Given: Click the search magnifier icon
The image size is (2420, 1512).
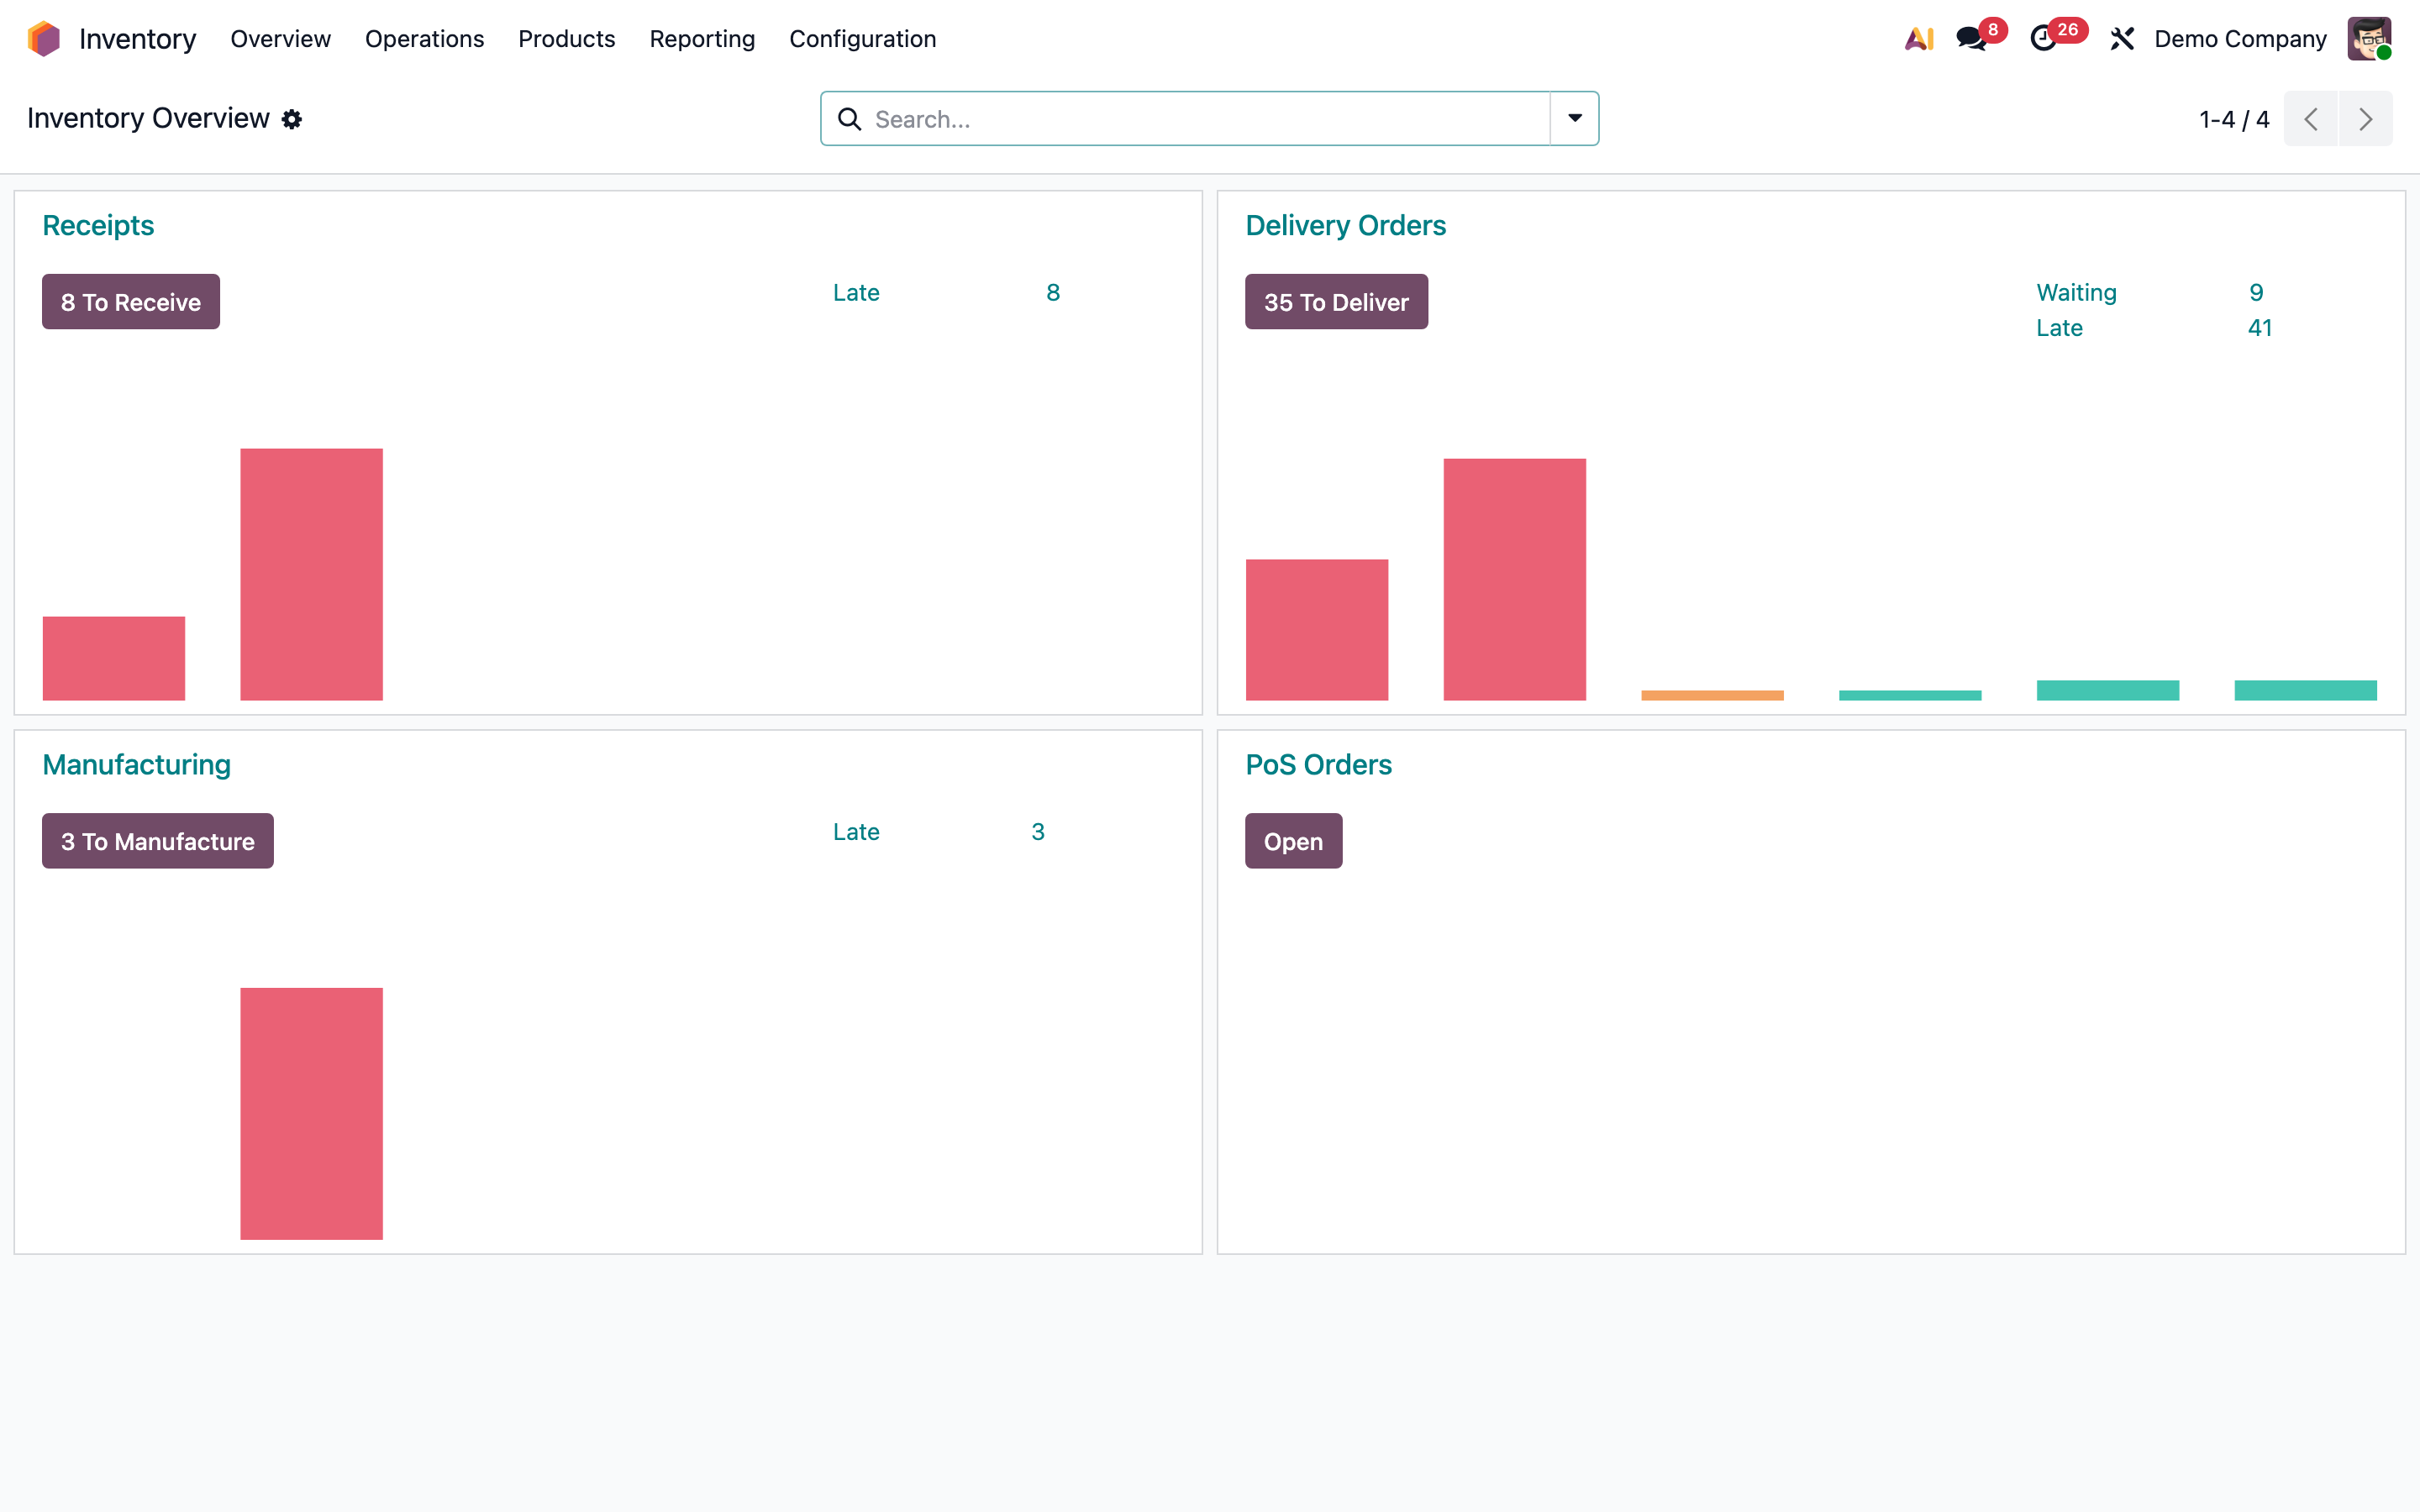Looking at the screenshot, I should (849, 119).
